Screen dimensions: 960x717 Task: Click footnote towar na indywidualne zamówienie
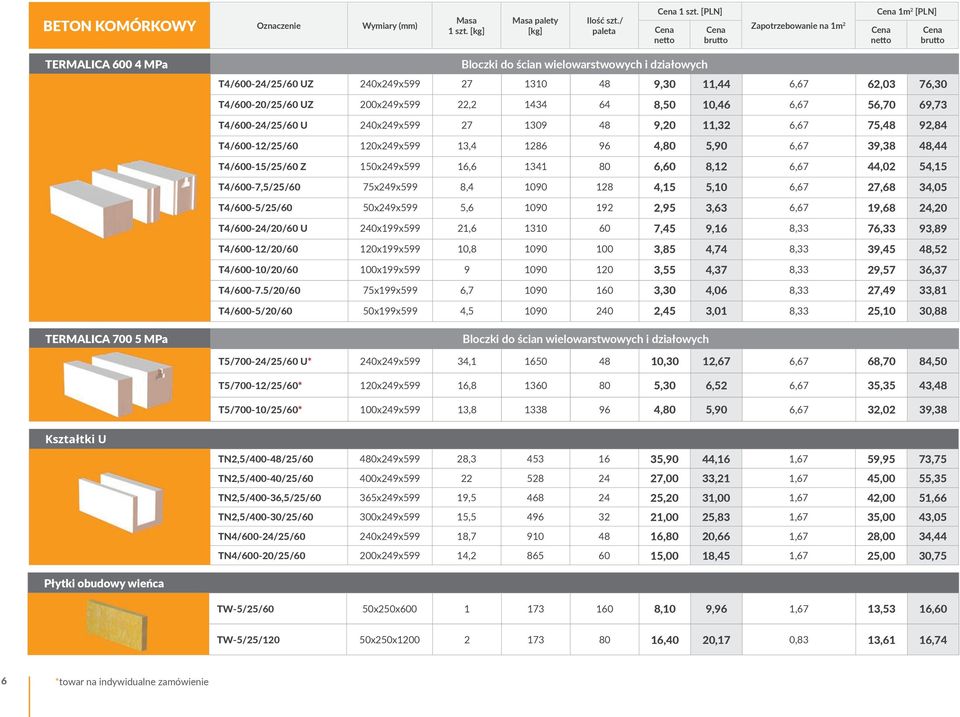pos(133,681)
